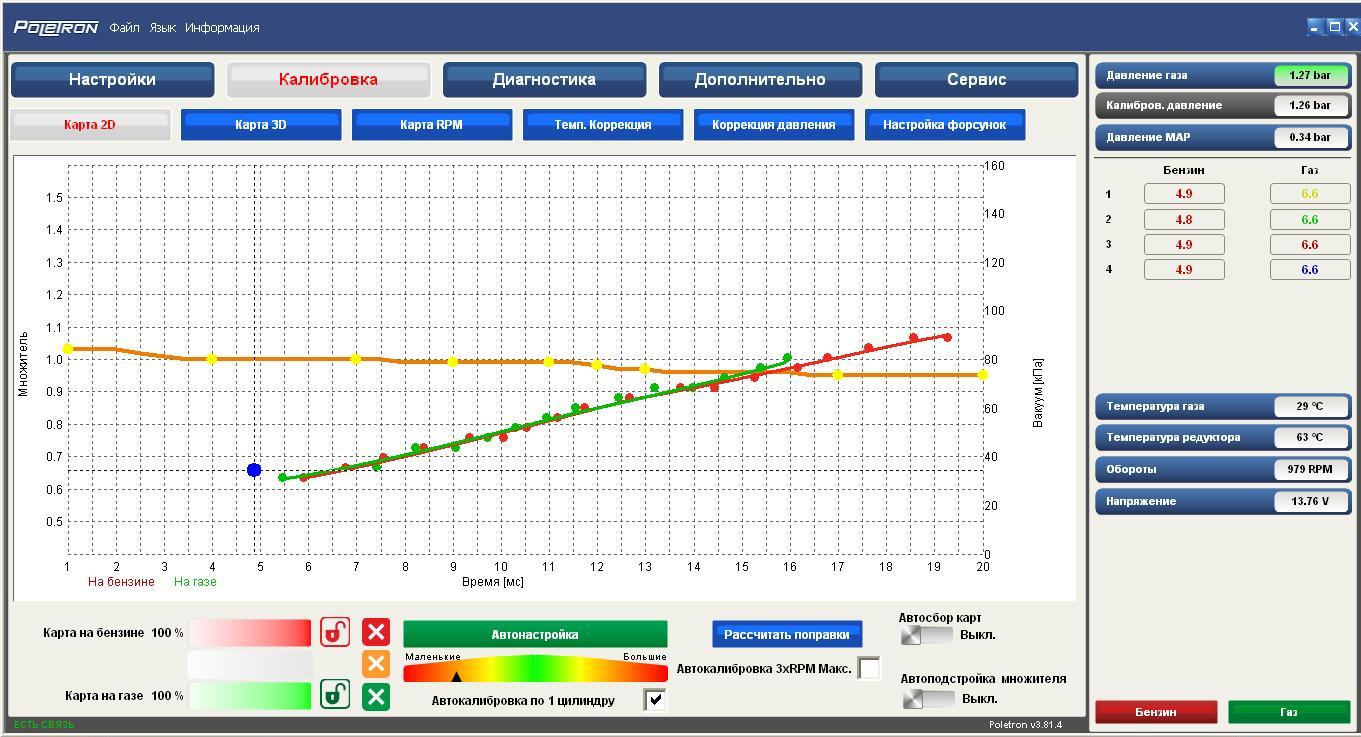Switch fuel to Бензин
Screen dimensions: 1361x737
tap(1155, 712)
